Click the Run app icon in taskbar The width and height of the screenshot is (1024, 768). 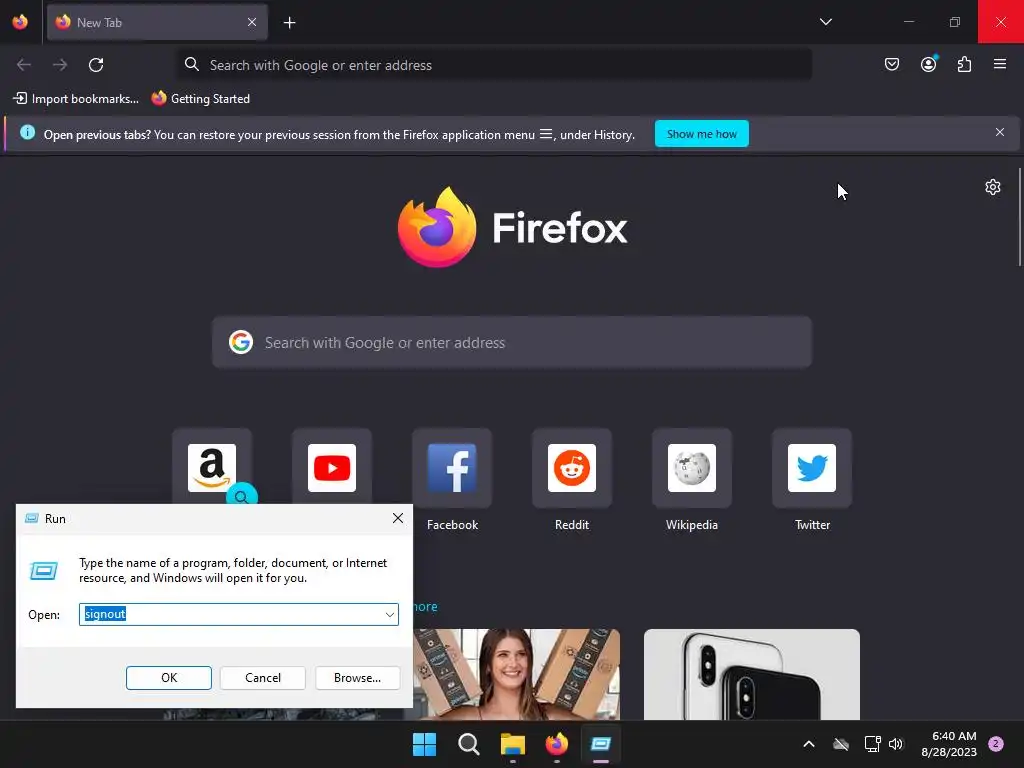(x=600, y=744)
